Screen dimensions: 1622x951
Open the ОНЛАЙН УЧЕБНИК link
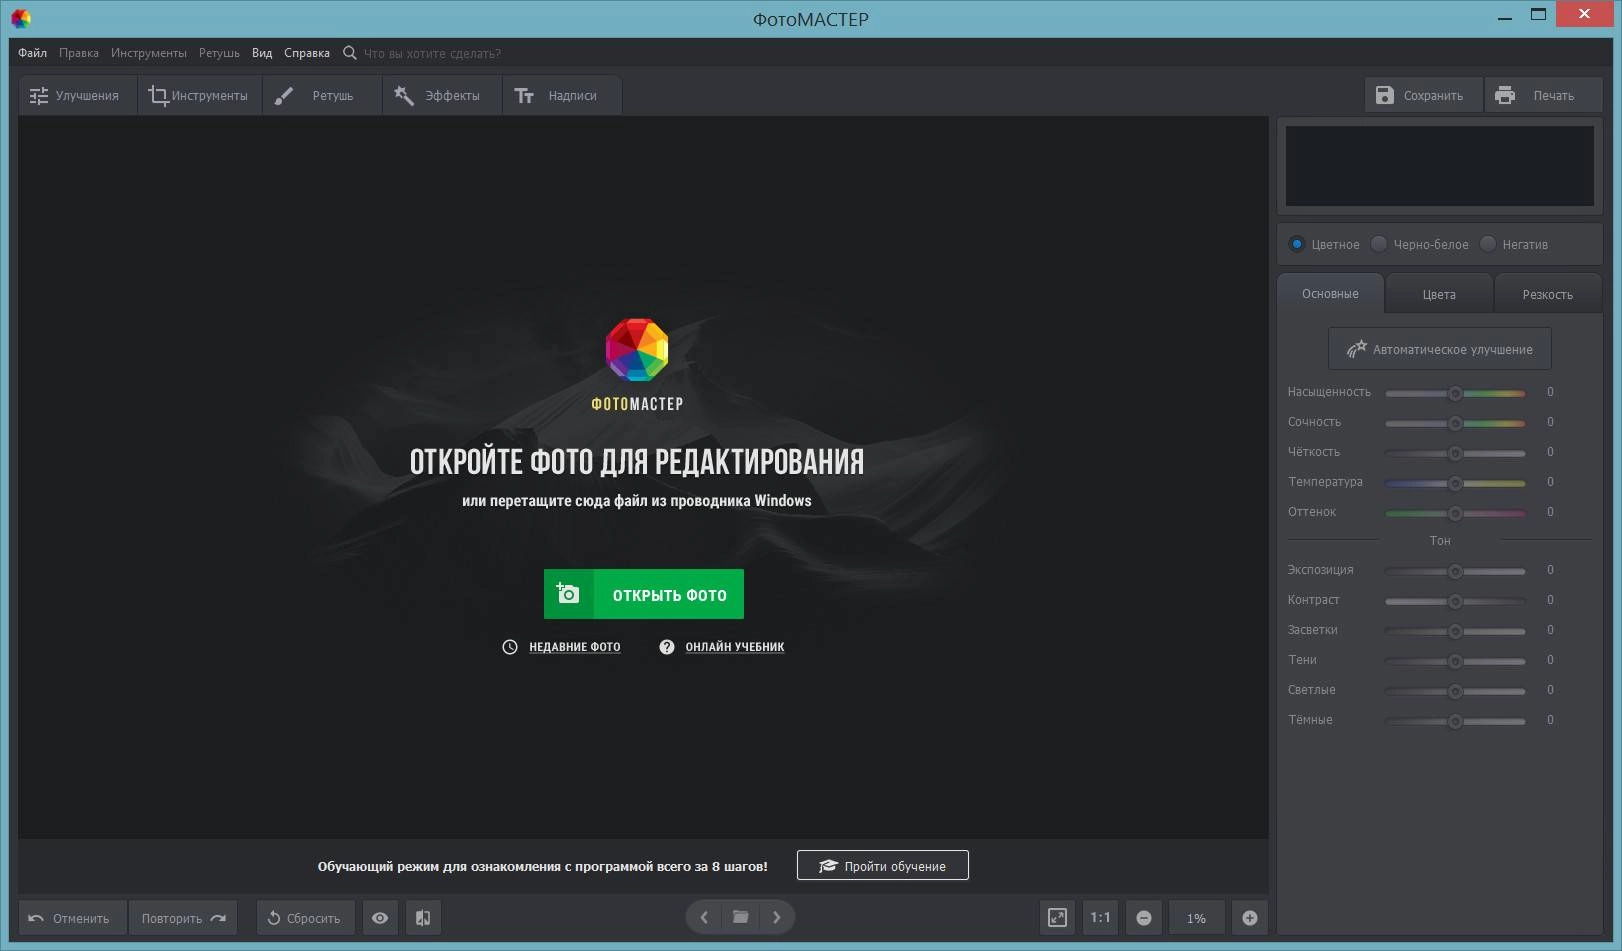(734, 647)
